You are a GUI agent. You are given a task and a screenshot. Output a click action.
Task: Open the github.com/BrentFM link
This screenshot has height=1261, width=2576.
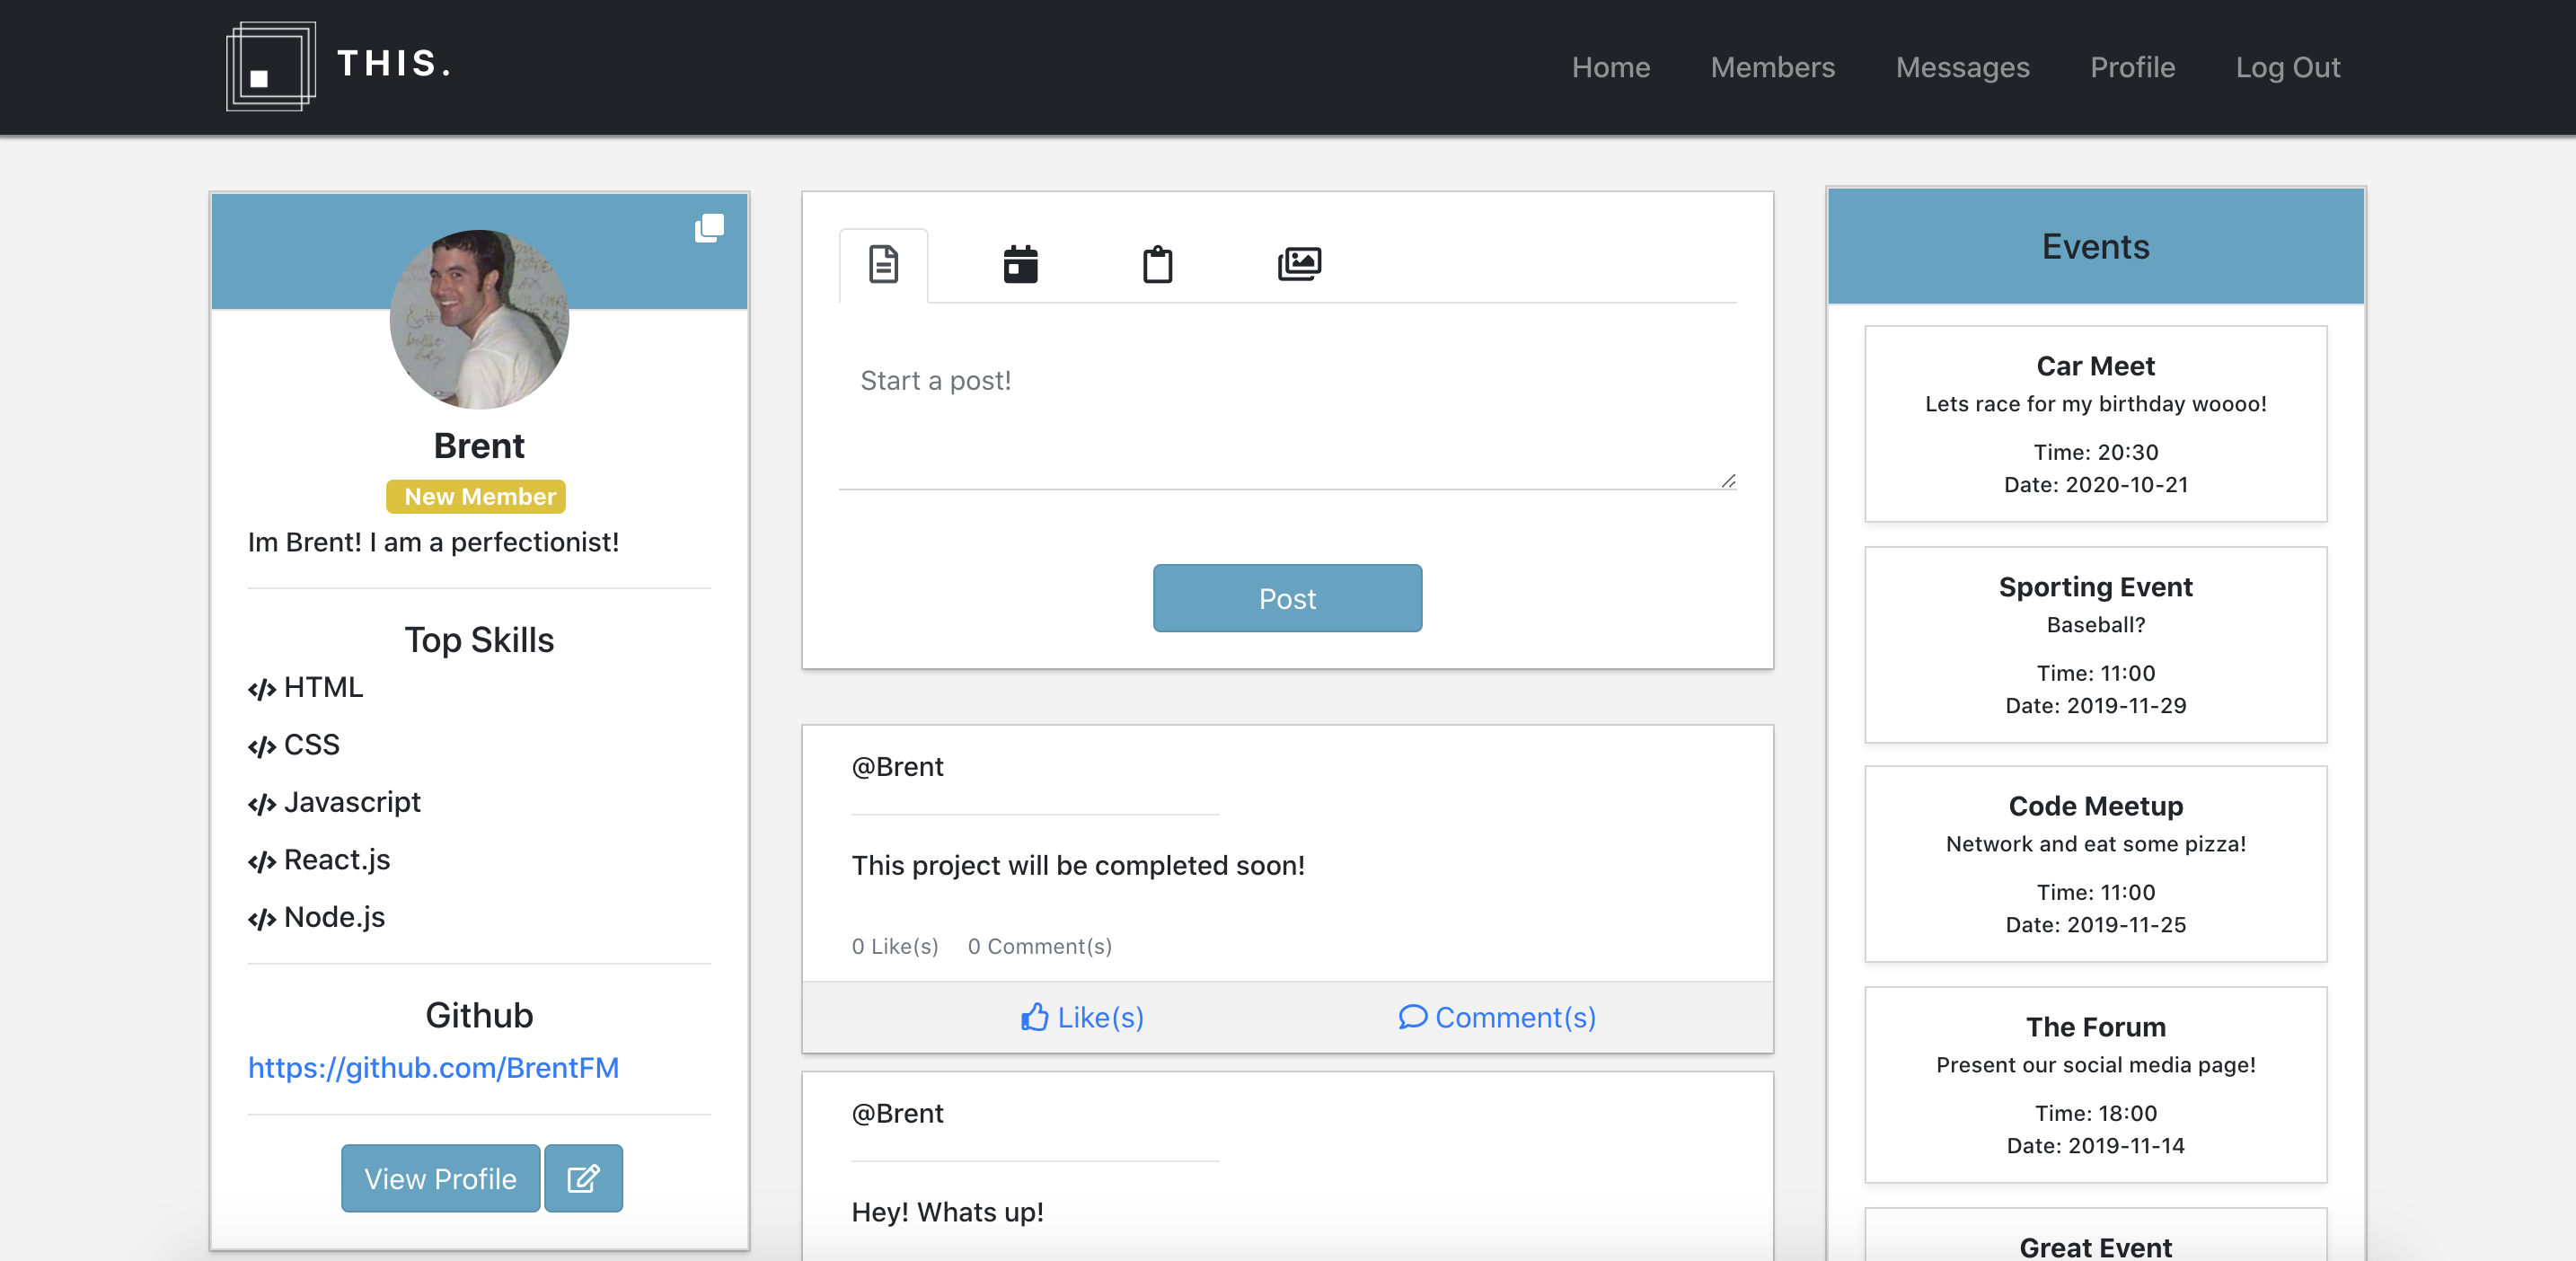pyautogui.click(x=433, y=1067)
